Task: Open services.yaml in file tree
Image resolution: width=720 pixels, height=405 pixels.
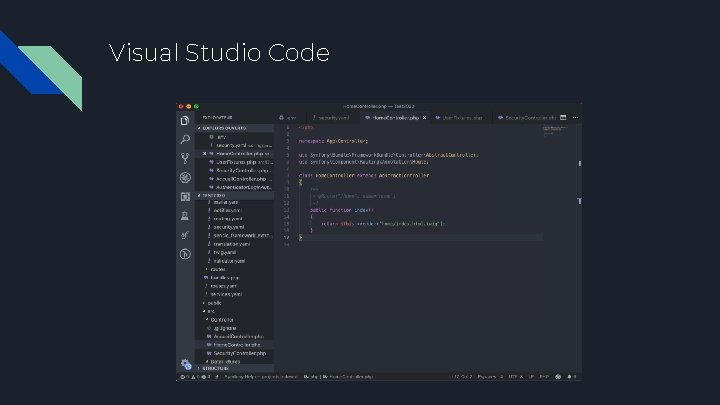Action: (x=226, y=294)
